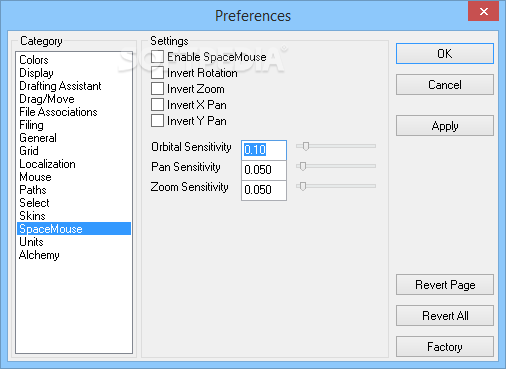This screenshot has height=369, width=506.
Task: Tick the Invert X Pan checkbox
Action: point(157,105)
